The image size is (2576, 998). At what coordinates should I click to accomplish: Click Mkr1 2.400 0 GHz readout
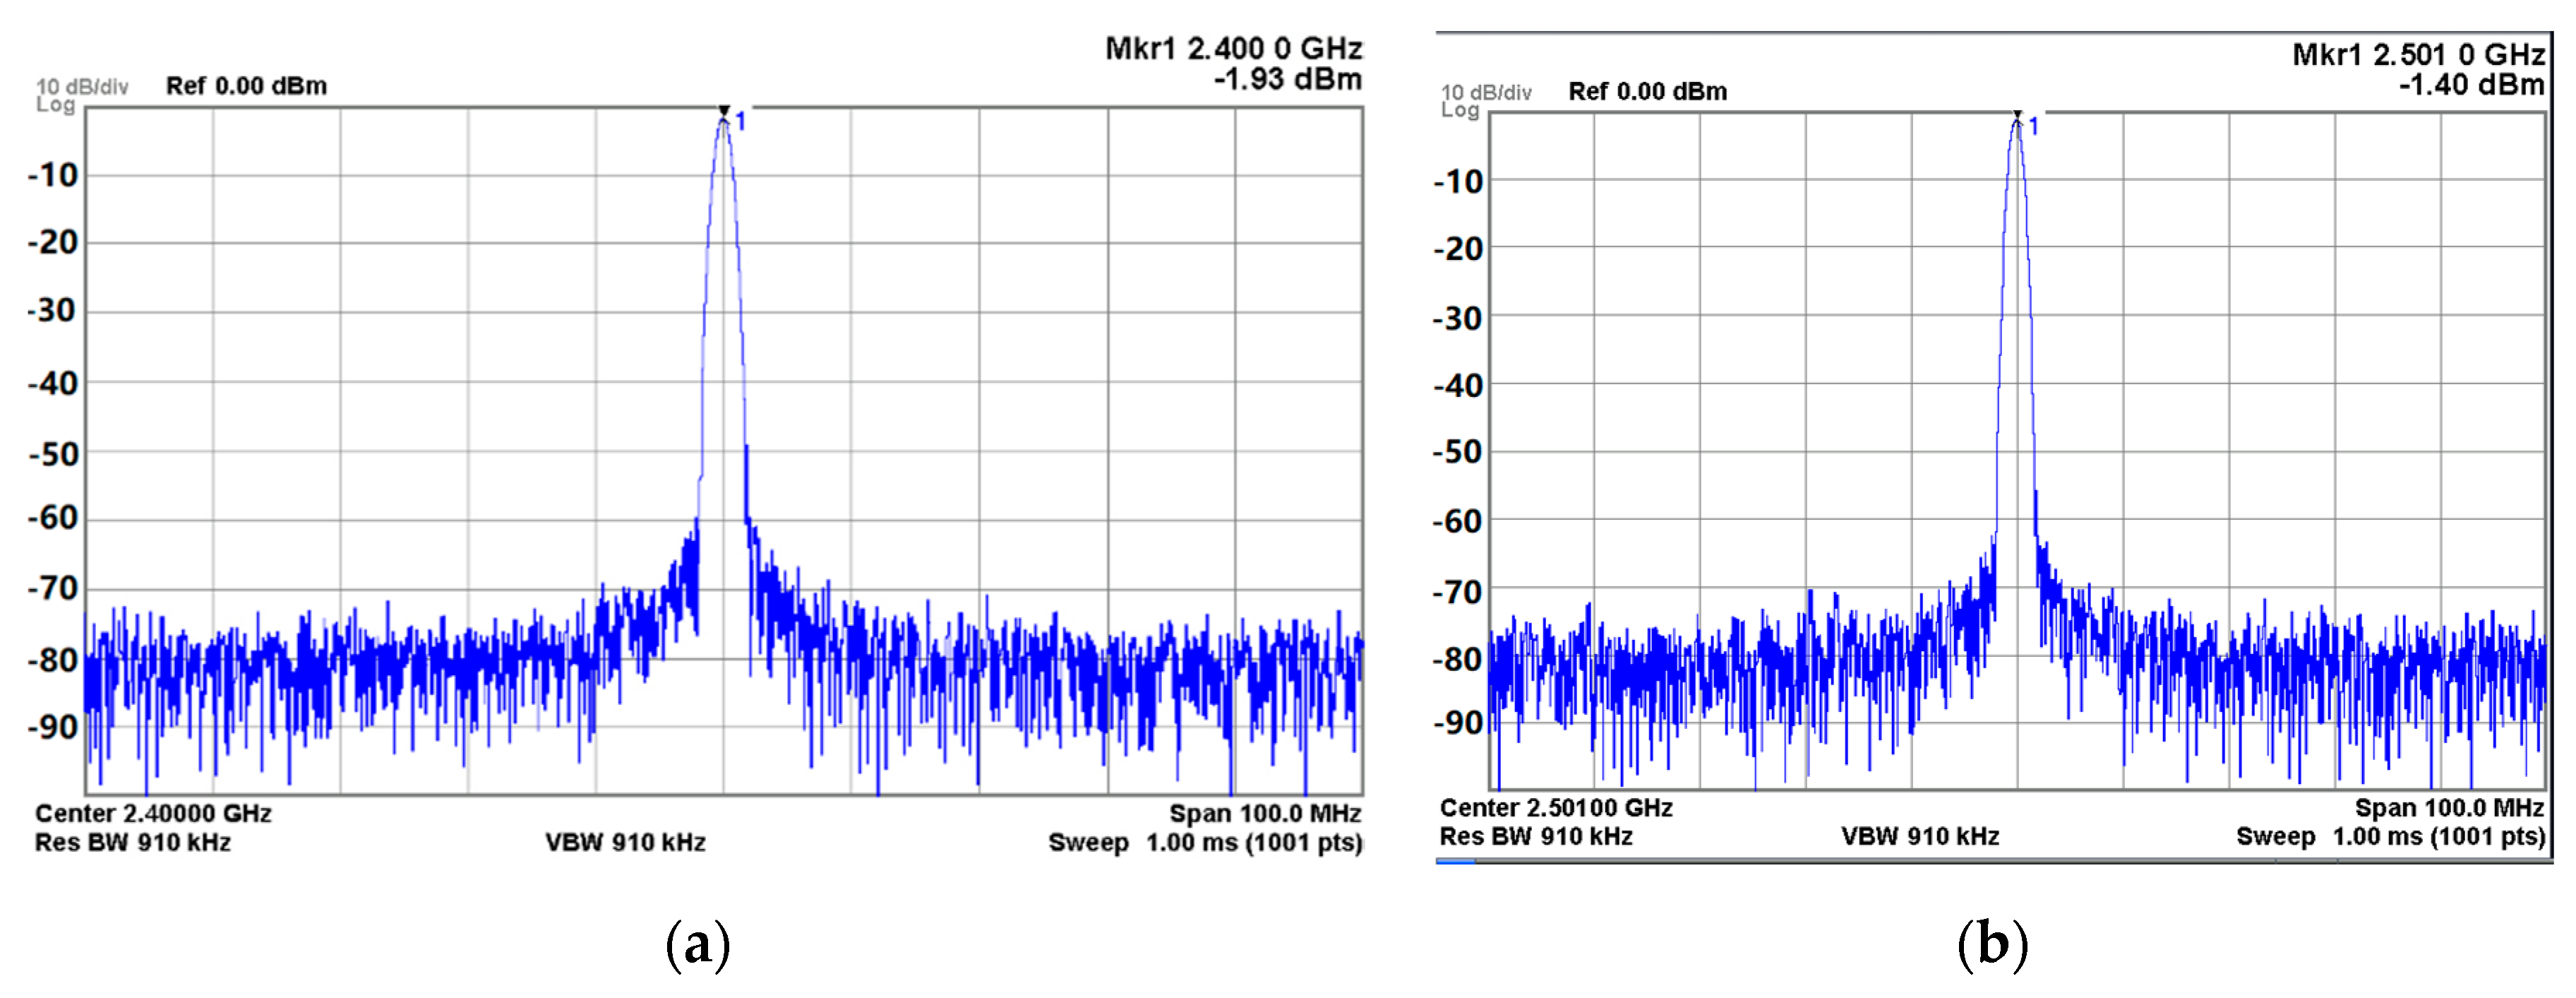pyautogui.click(x=1233, y=48)
